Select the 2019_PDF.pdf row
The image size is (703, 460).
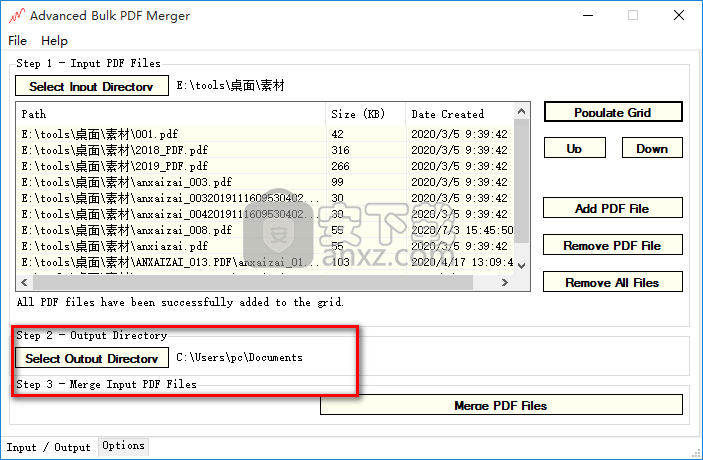tap(265, 166)
